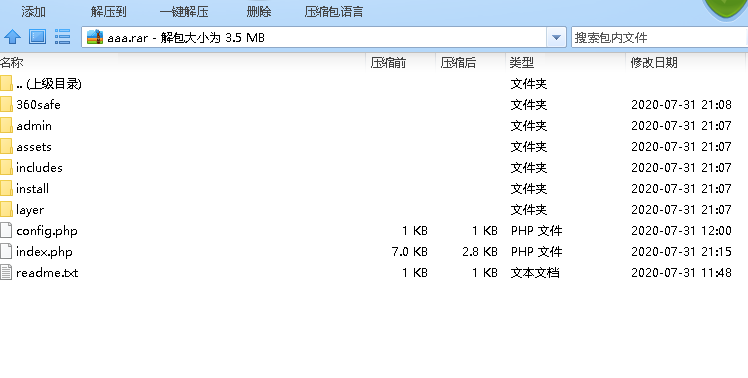
Task: Click date '2020-07-31 21:08' of 360safe
Action: 681,105
